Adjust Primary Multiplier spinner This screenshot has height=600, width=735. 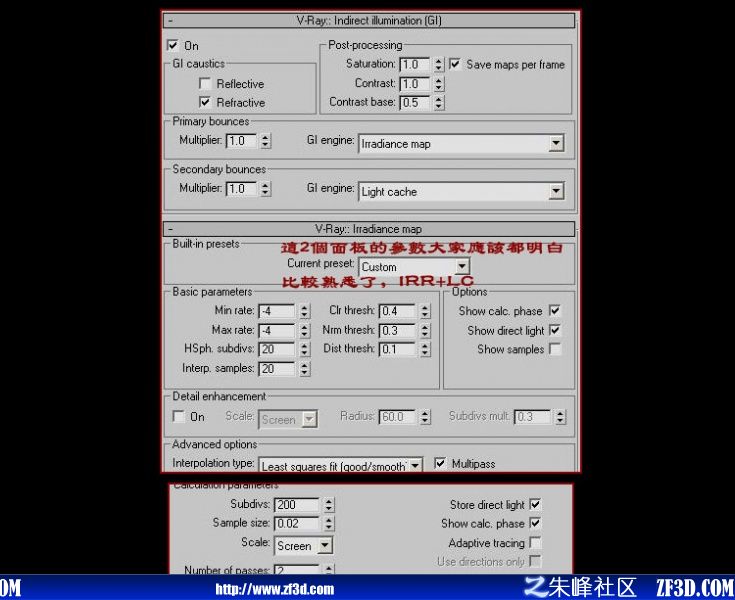click(x=265, y=141)
